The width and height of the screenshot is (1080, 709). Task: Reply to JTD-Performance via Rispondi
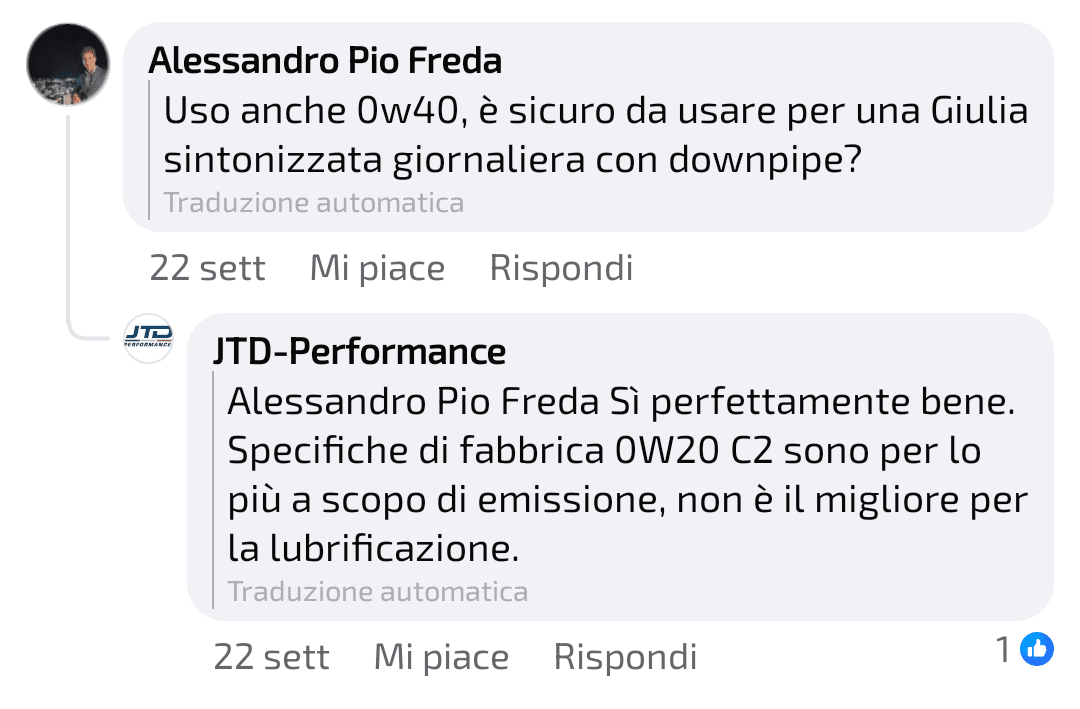[x=625, y=657]
